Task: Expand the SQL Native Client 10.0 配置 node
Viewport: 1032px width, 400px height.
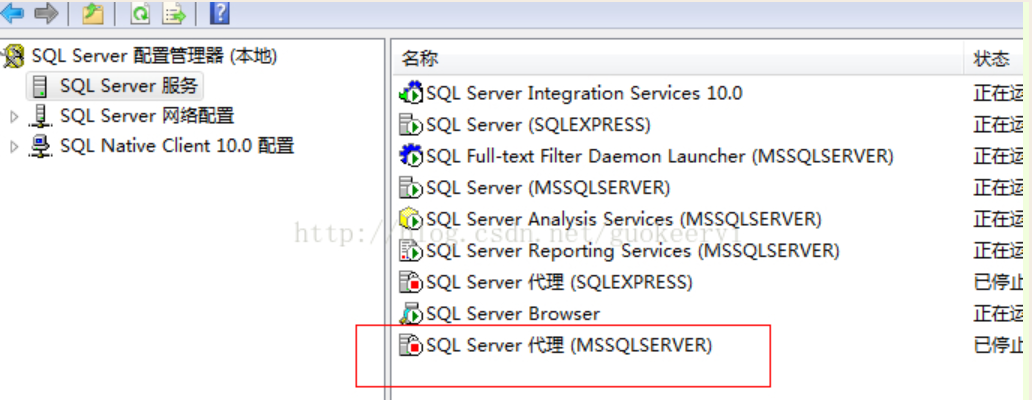Action: click(14, 147)
